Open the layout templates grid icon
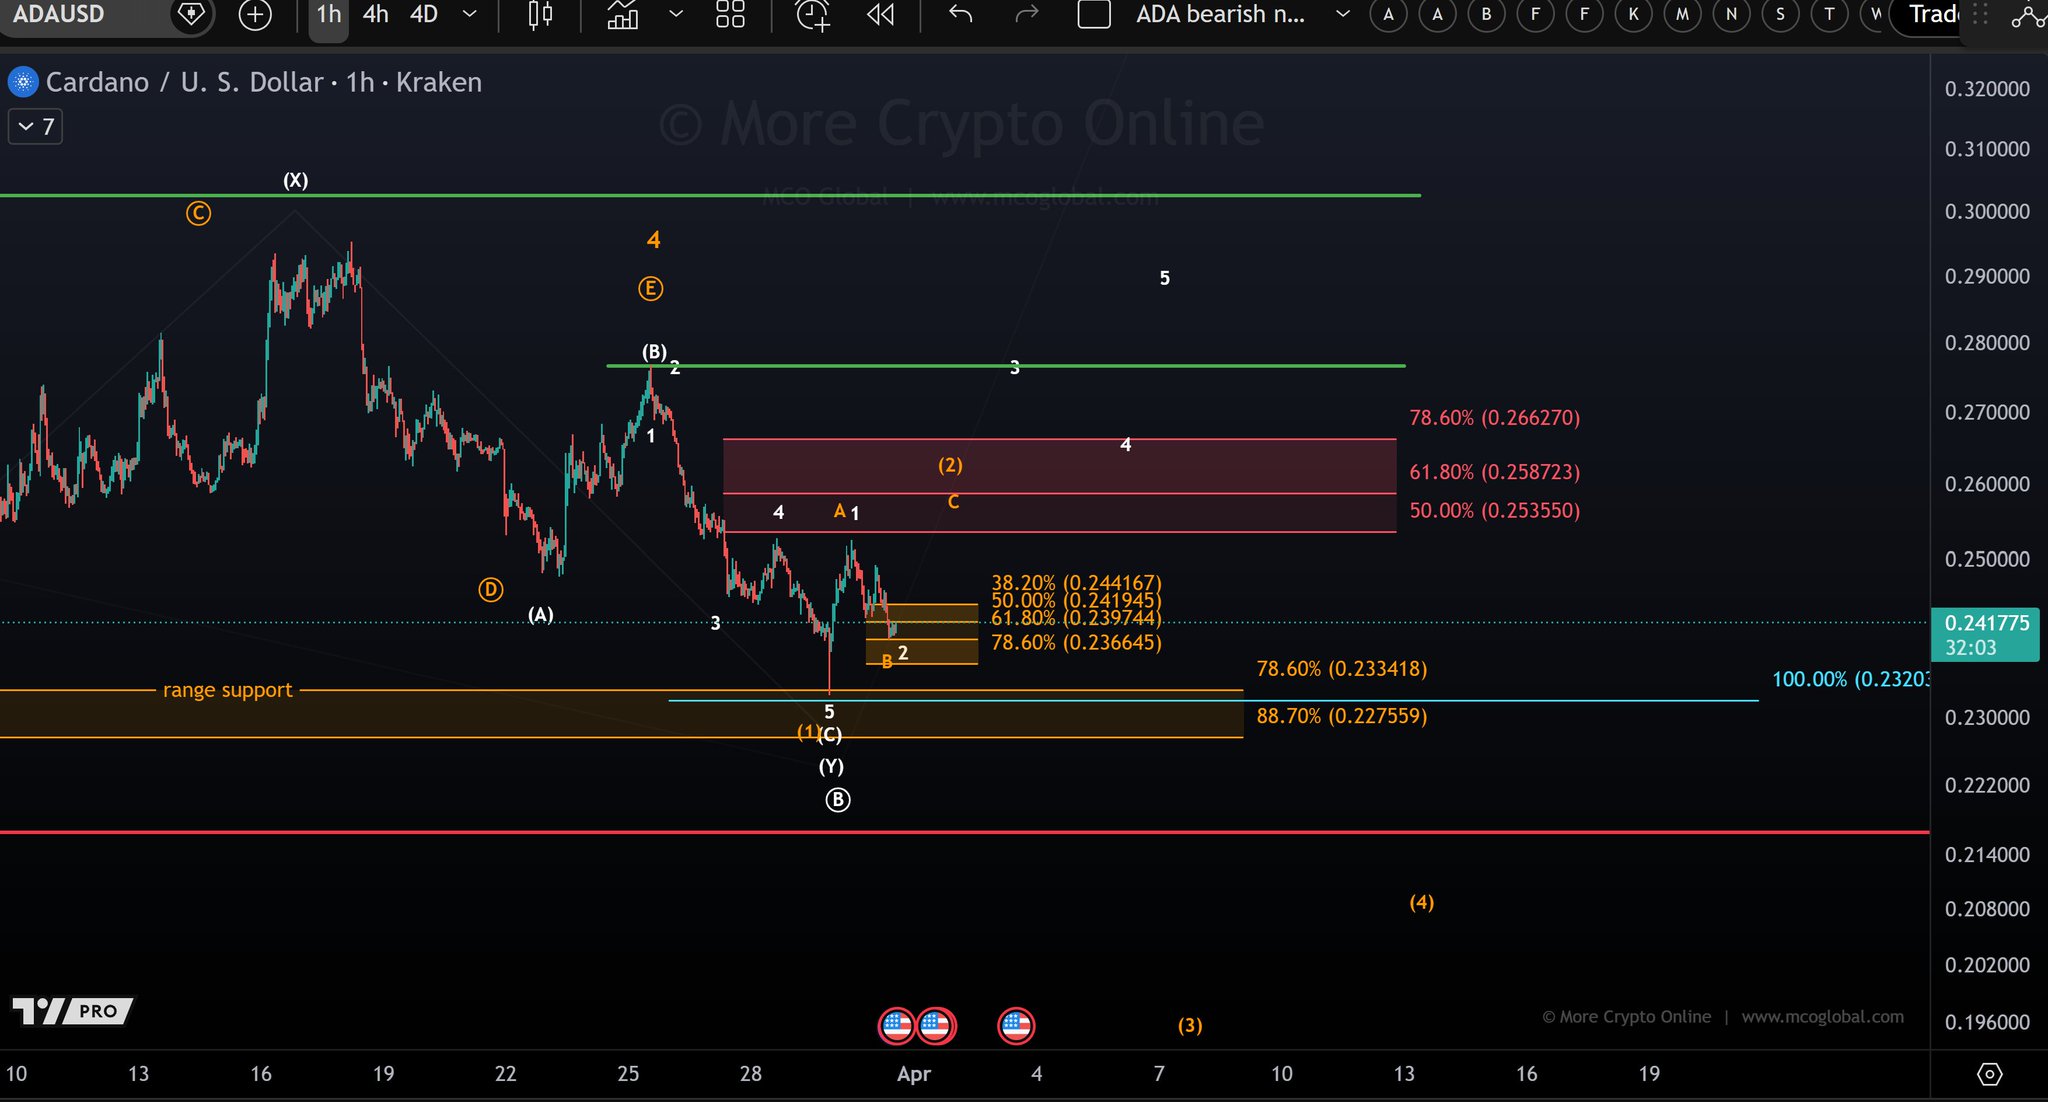Screen dimensions: 2048x1102 tap(730, 15)
